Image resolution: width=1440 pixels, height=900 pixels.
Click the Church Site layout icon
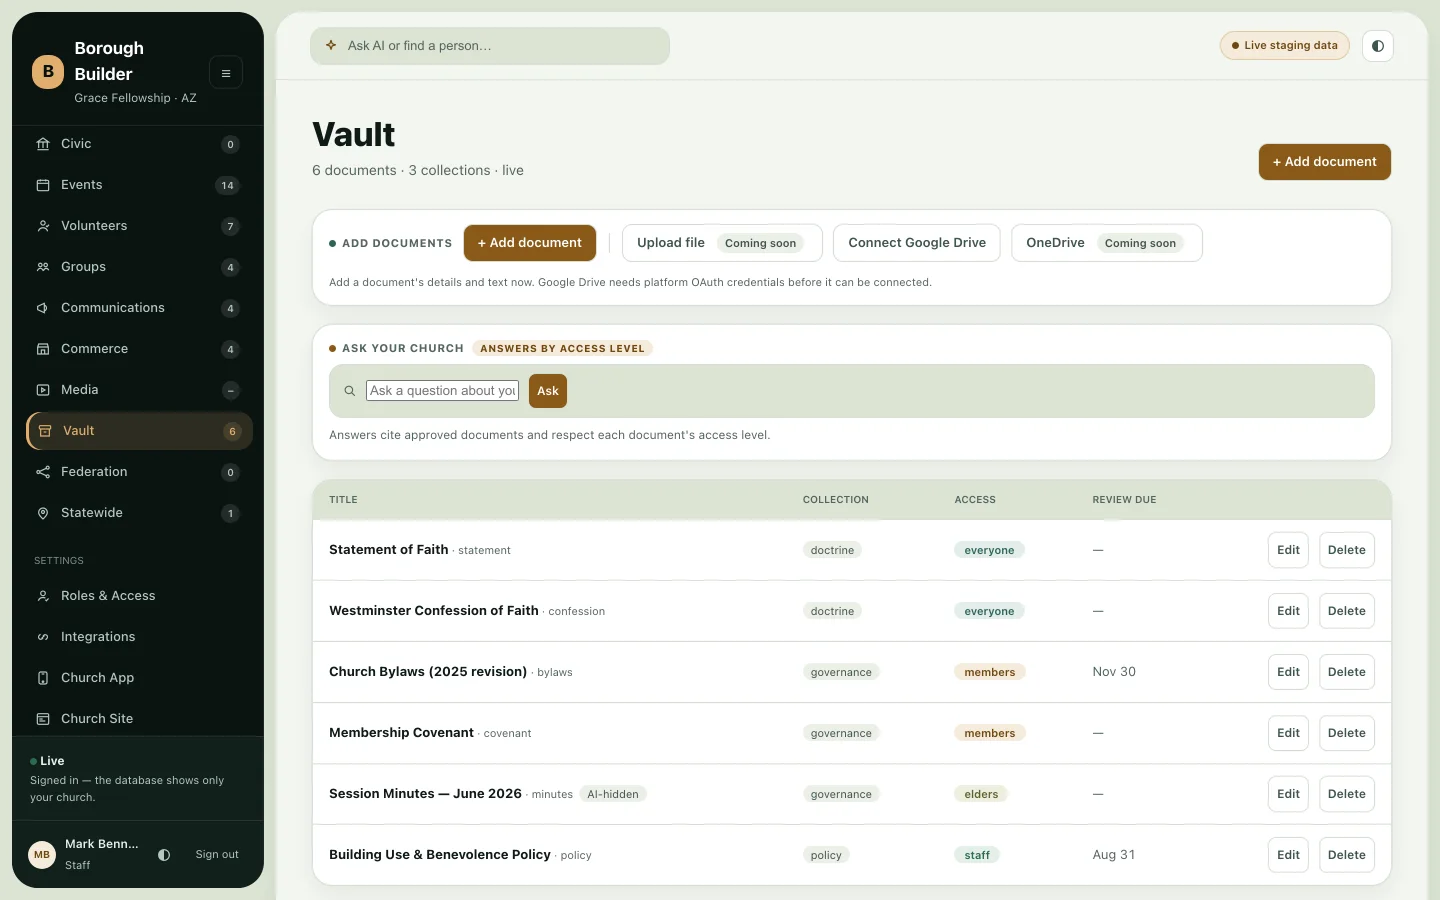[43, 719]
